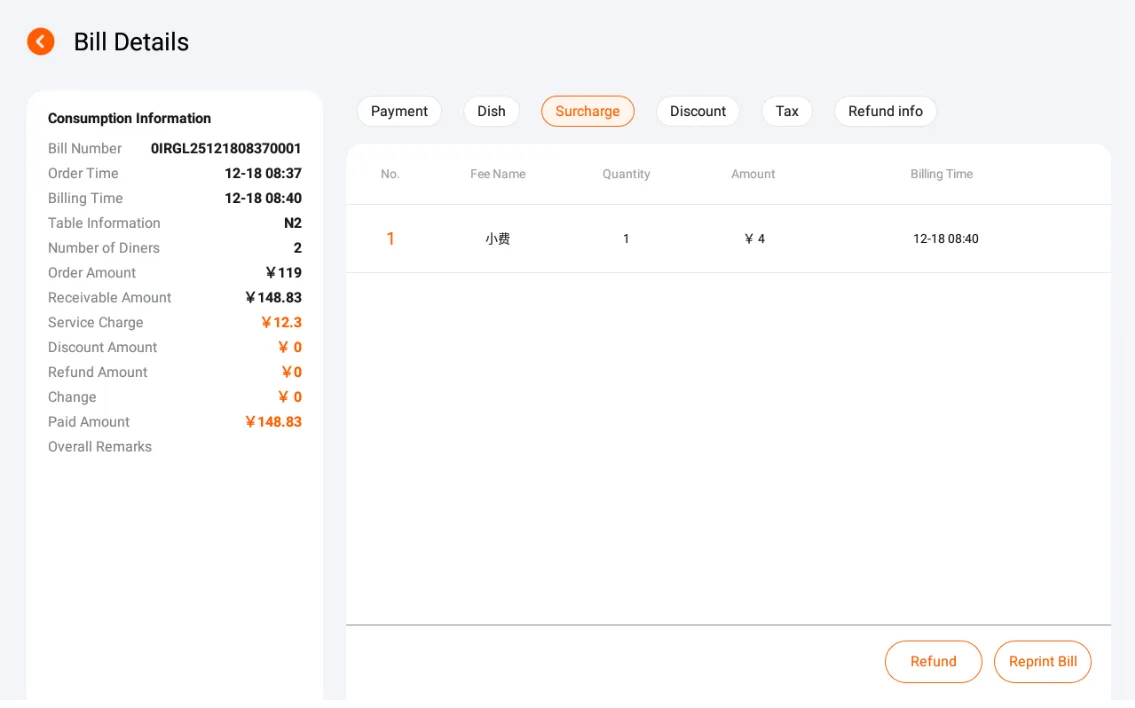View the Discount tab
Image resolution: width=1135 pixels, height=708 pixels.
click(697, 111)
